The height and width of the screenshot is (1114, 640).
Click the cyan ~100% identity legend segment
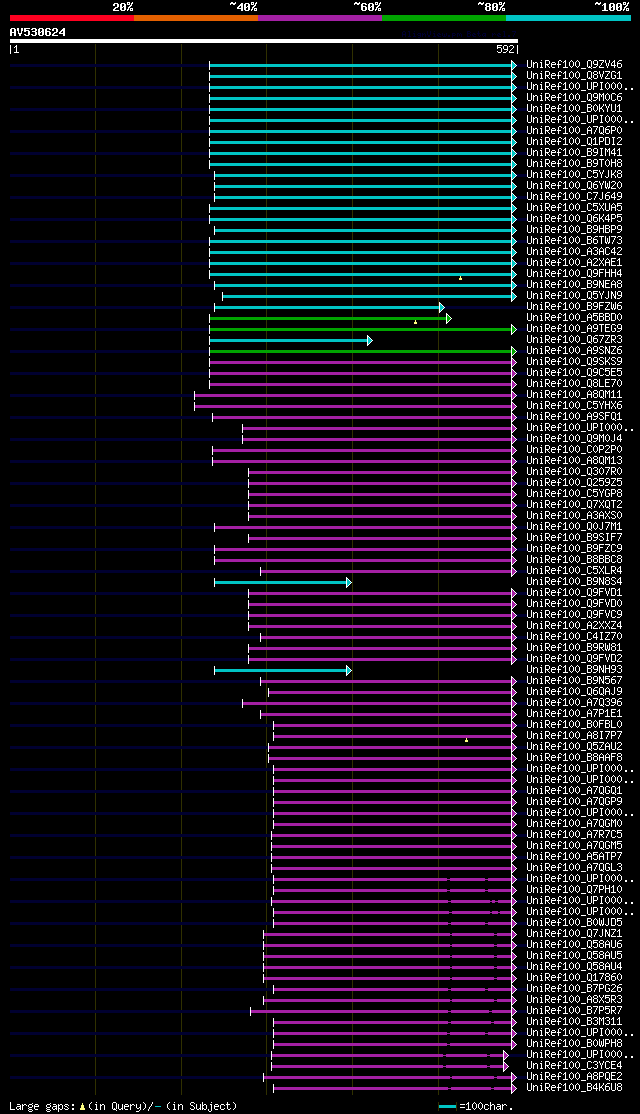click(568, 18)
